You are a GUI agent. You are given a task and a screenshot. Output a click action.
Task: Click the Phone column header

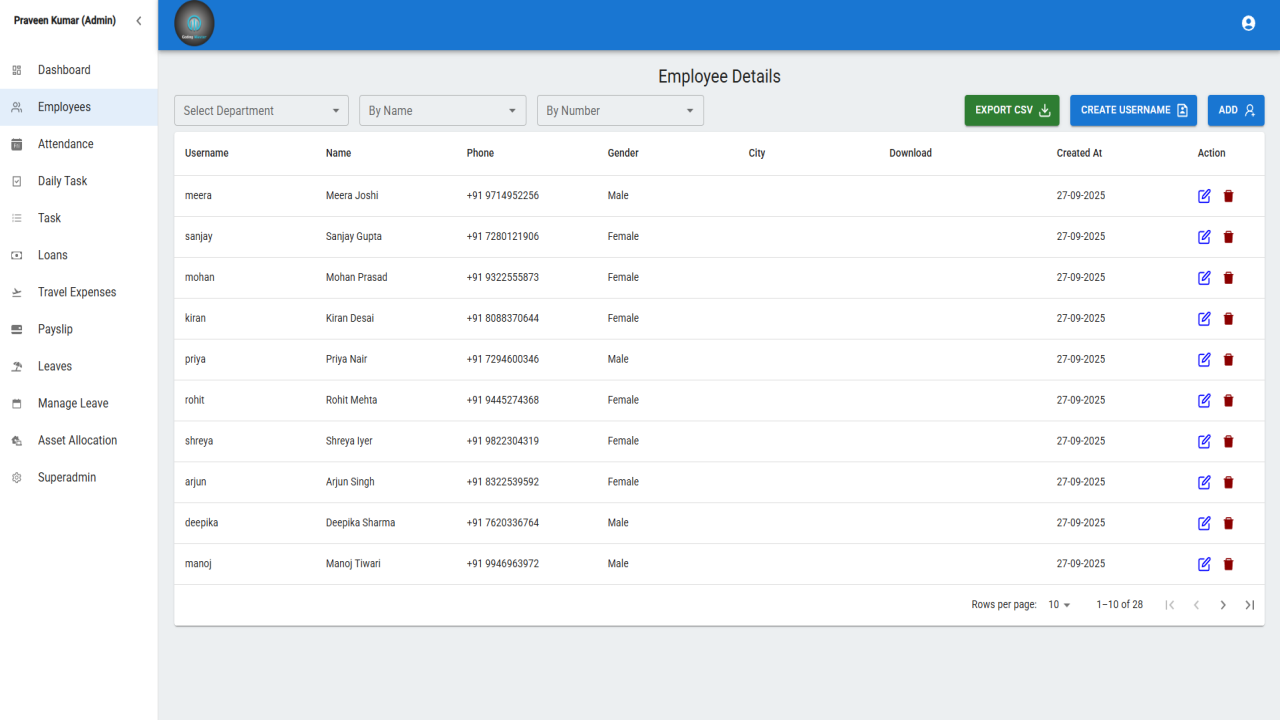(x=480, y=153)
